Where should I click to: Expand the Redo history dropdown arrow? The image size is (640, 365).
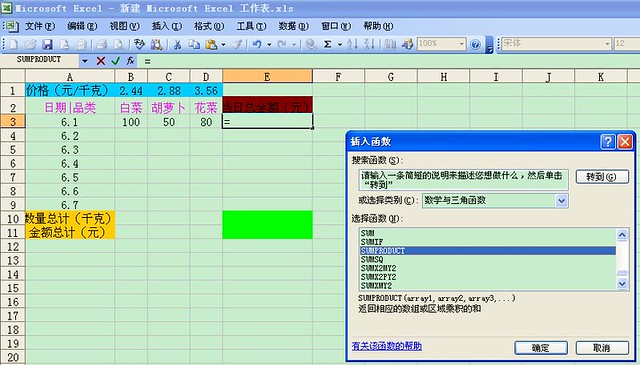click(294, 45)
